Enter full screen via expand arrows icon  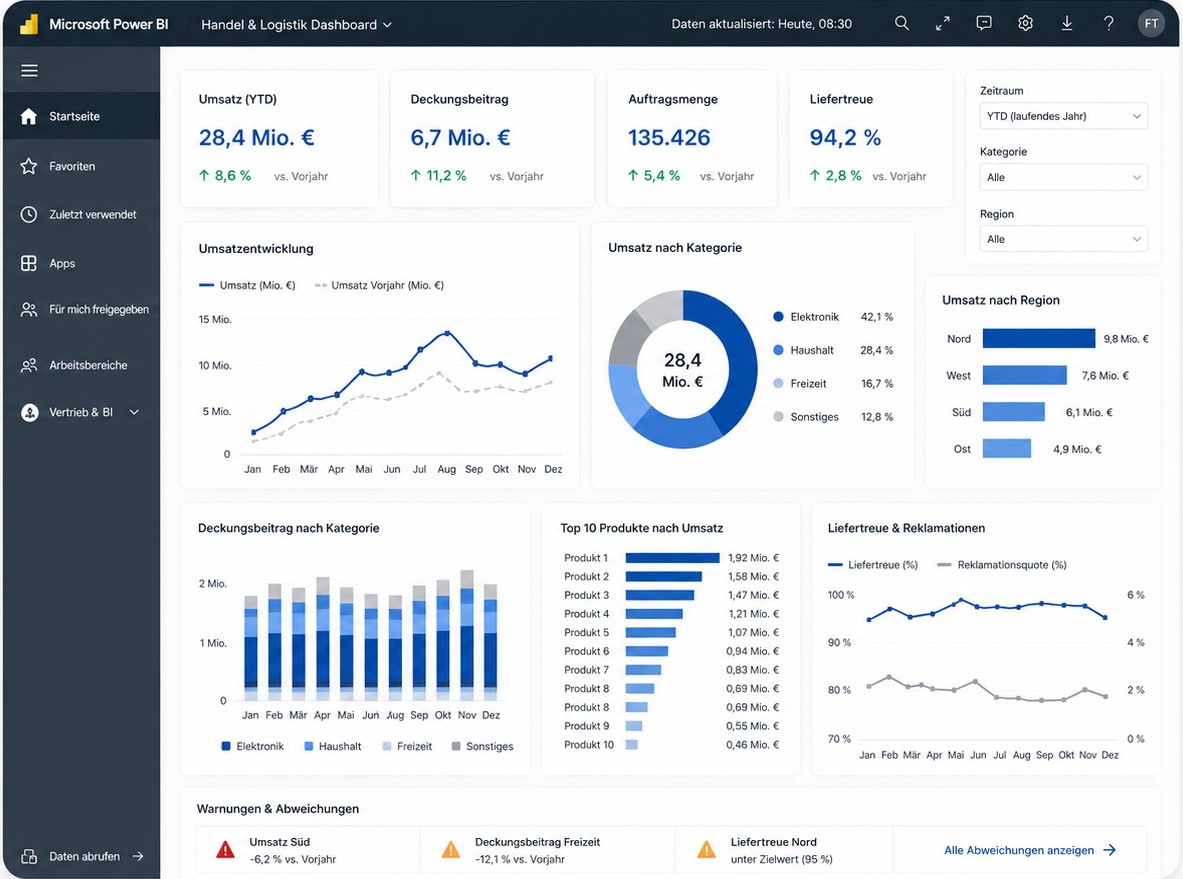(x=942, y=23)
